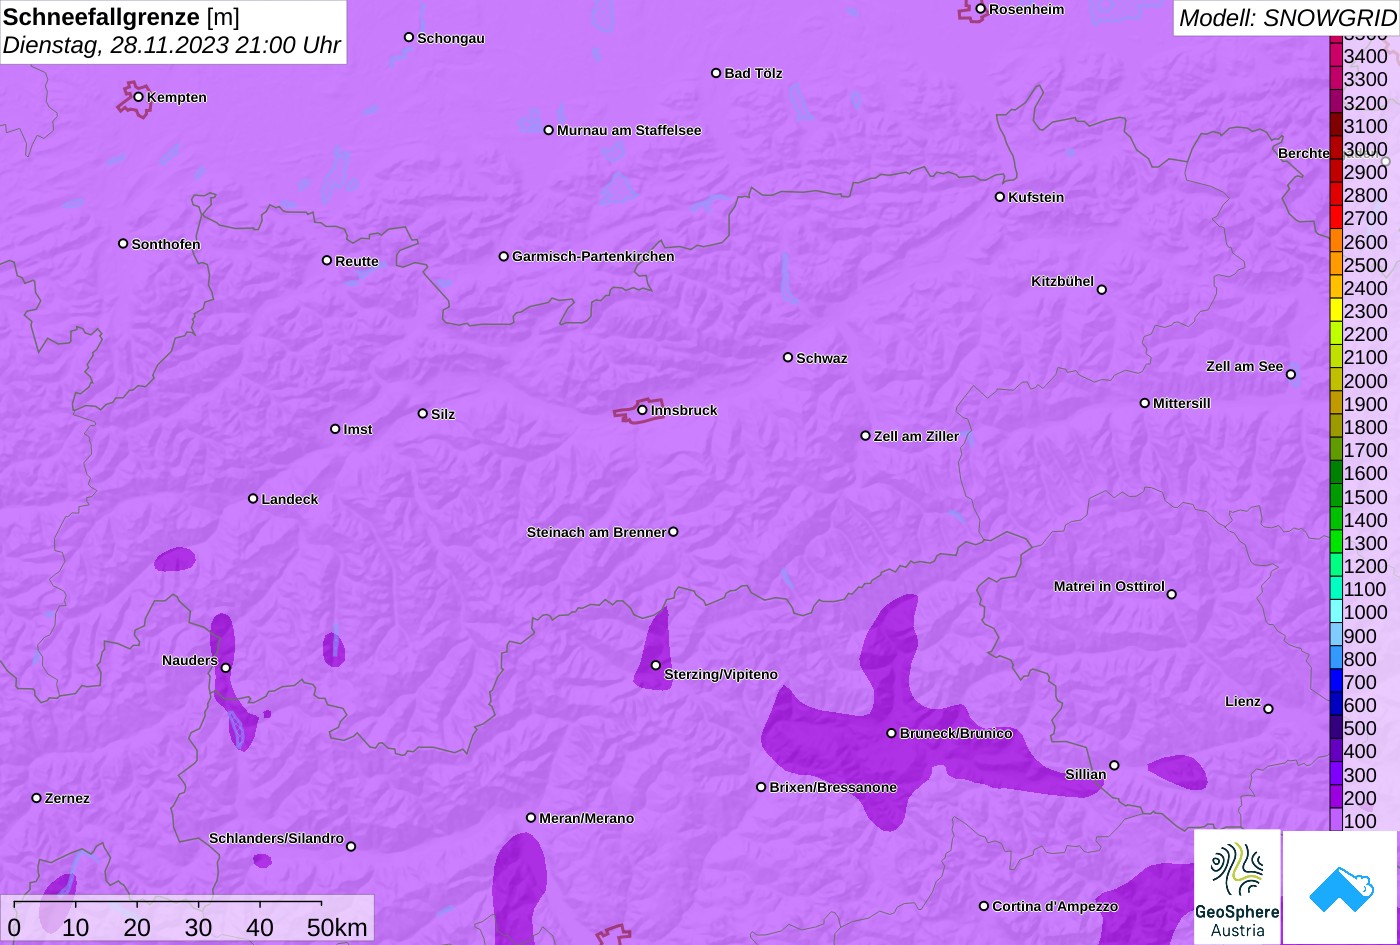1400x945 pixels.
Task: Select the Schlanders/Silandro marker
Action: pyautogui.click(x=351, y=847)
